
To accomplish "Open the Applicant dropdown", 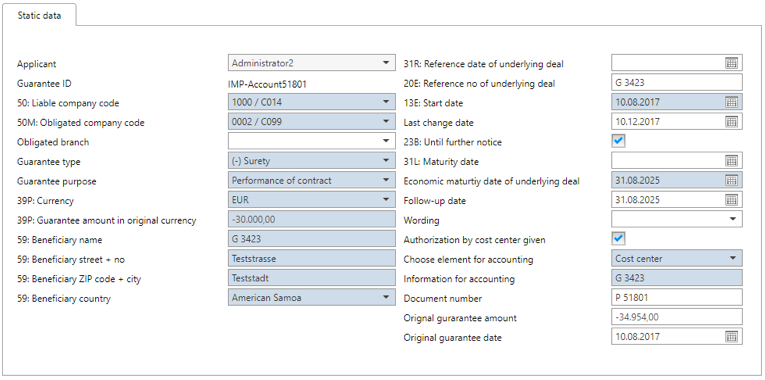I will coord(311,63).
